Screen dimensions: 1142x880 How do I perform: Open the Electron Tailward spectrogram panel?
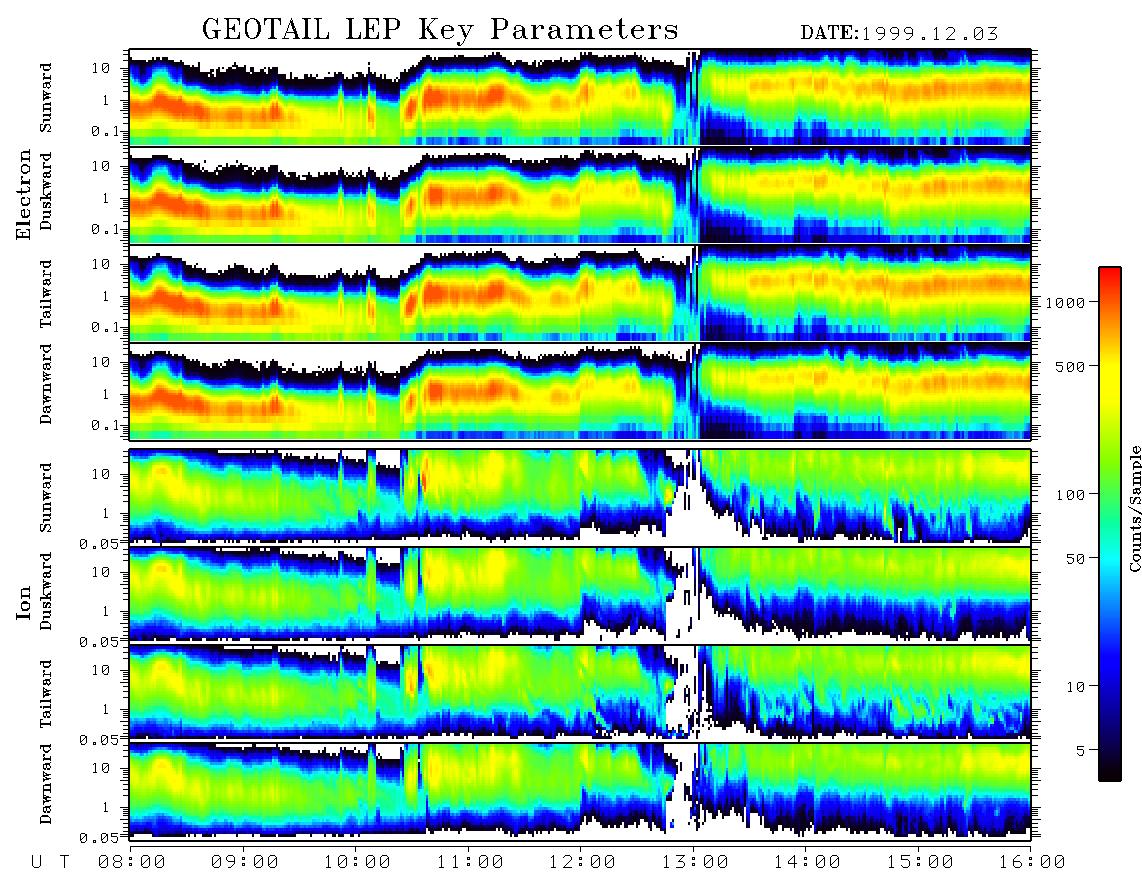[x=580, y=293]
